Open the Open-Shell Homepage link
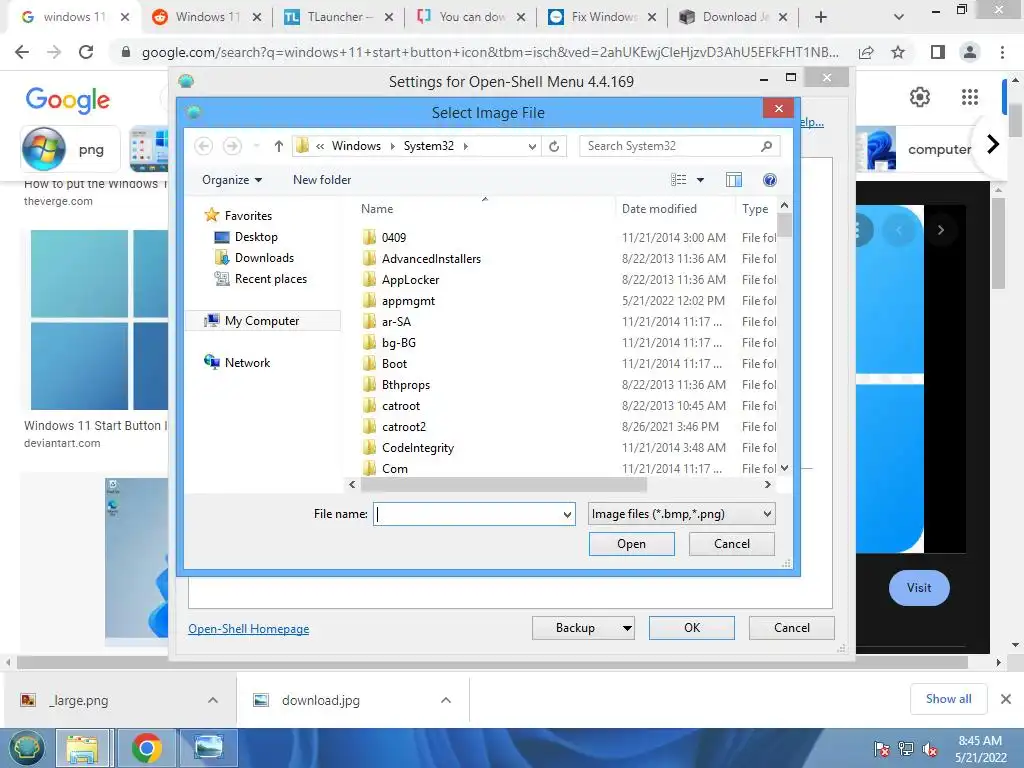The width and height of the screenshot is (1024, 768). [249, 629]
